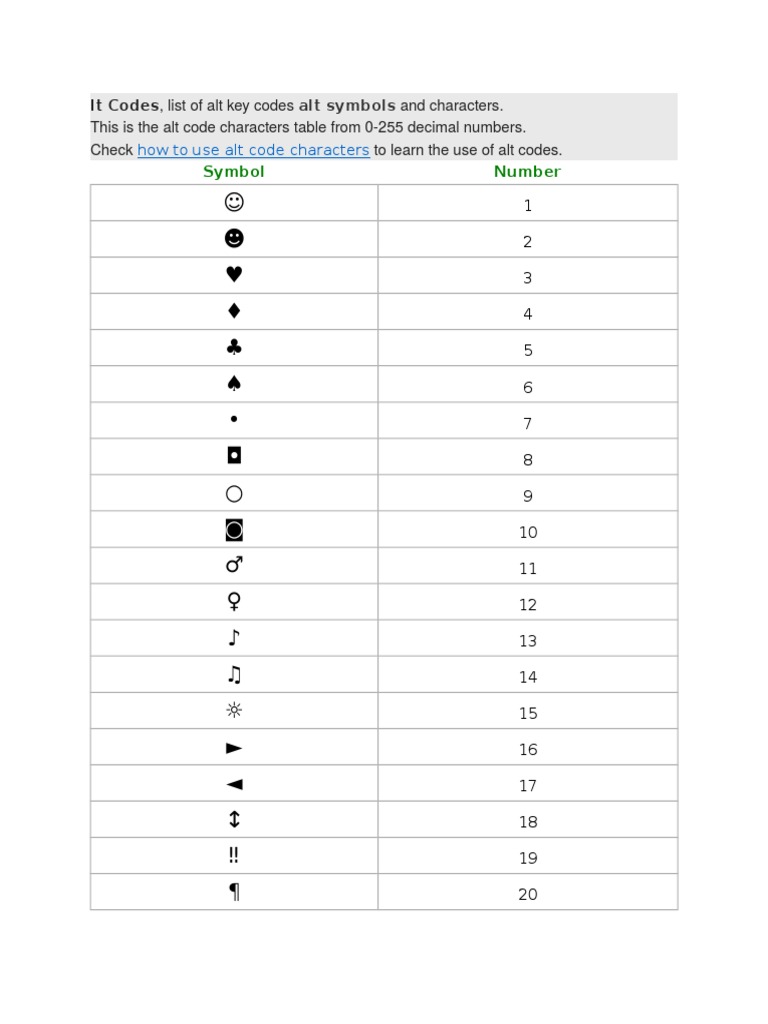
Task: Click the beamed music notes symbol
Action: point(234,675)
